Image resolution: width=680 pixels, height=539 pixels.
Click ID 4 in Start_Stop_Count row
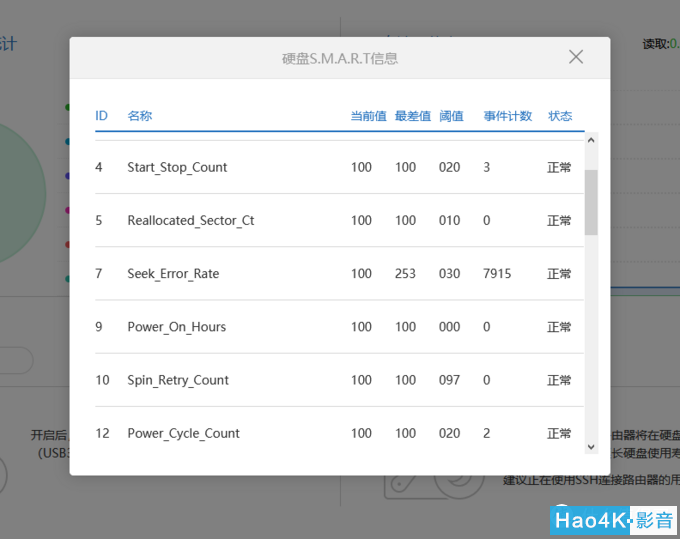(99, 167)
